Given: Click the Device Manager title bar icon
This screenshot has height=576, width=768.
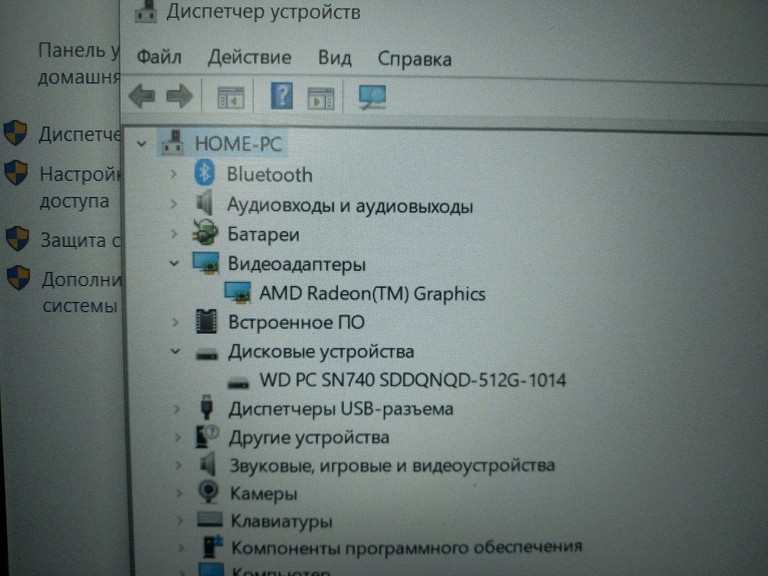Looking at the screenshot, I should pyautogui.click(x=145, y=11).
